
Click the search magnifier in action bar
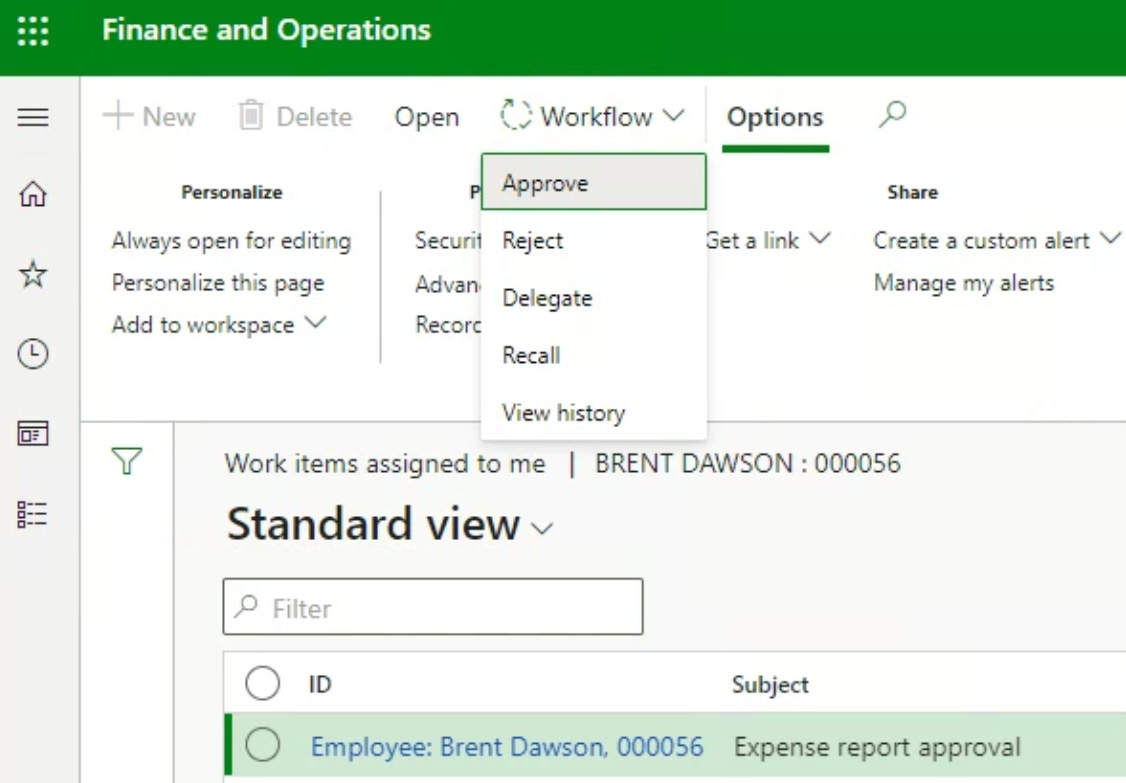pos(892,115)
